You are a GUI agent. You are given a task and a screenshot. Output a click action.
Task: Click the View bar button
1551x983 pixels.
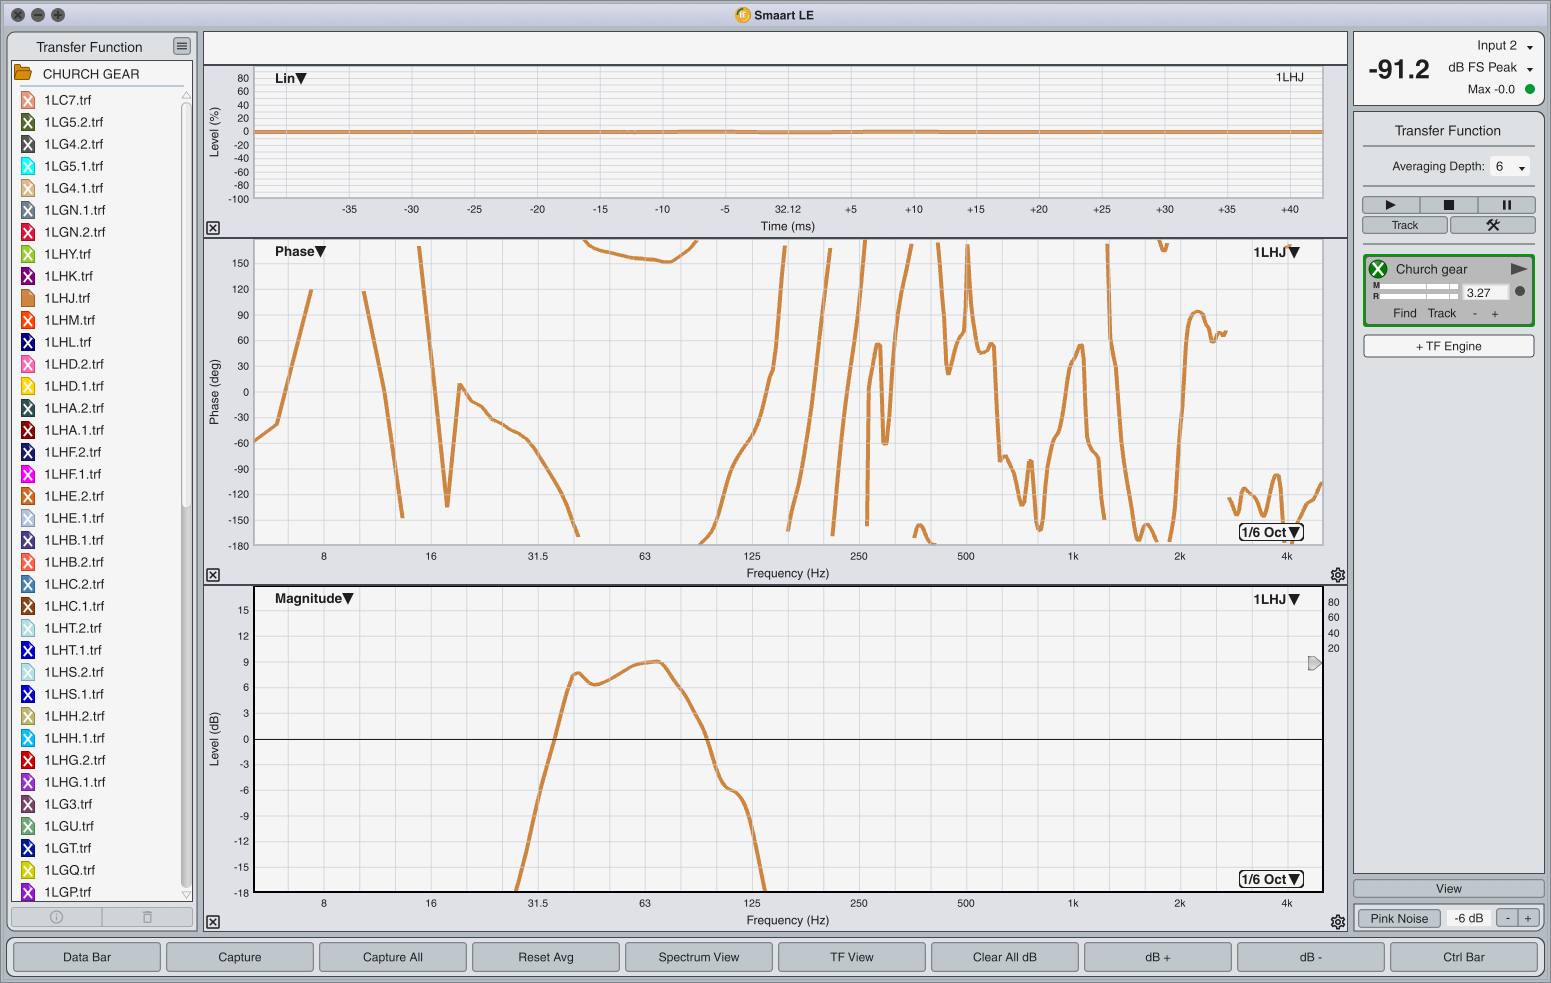point(1449,888)
